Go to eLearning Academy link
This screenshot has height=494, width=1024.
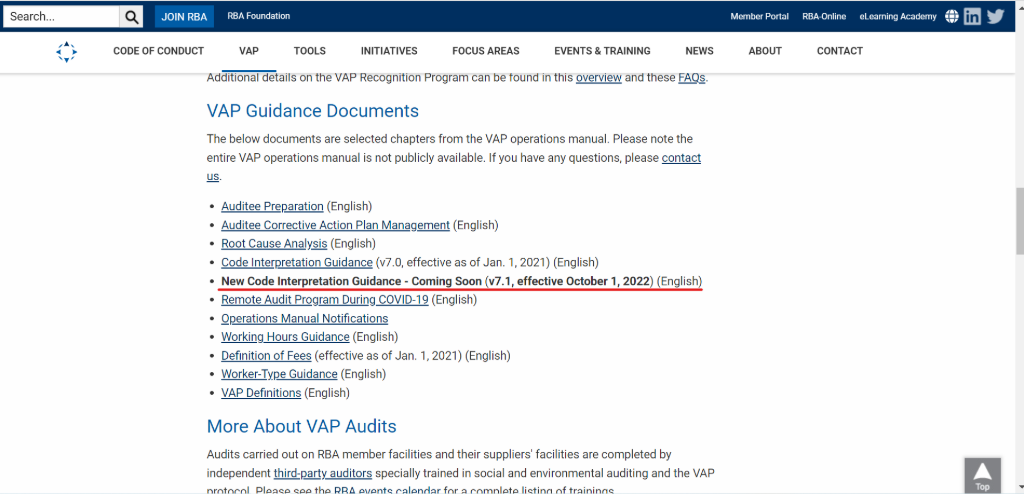[x=897, y=17]
